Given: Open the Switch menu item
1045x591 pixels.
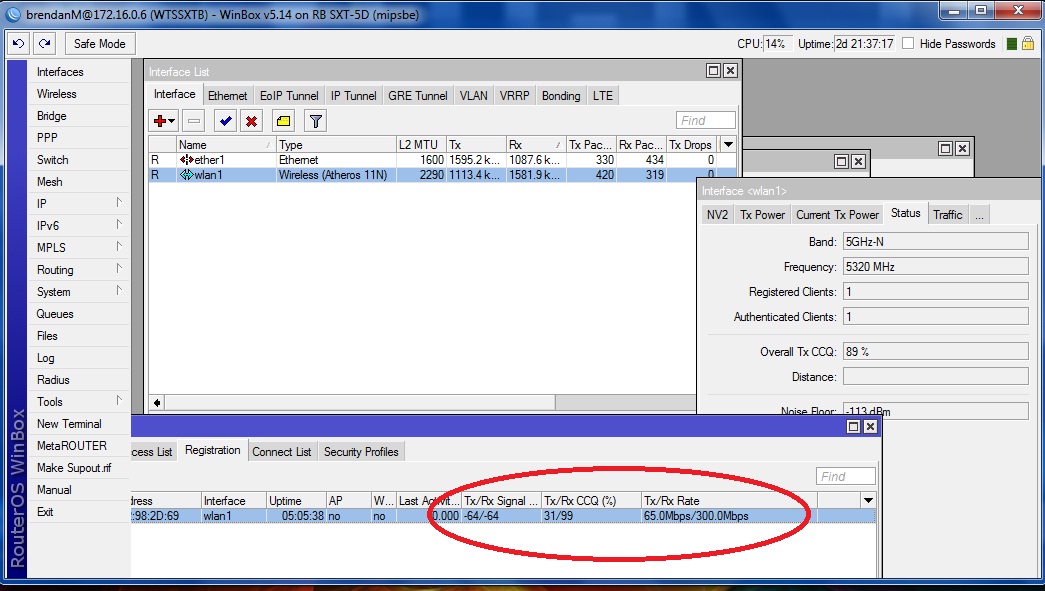Looking at the screenshot, I should click(x=53, y=160).
